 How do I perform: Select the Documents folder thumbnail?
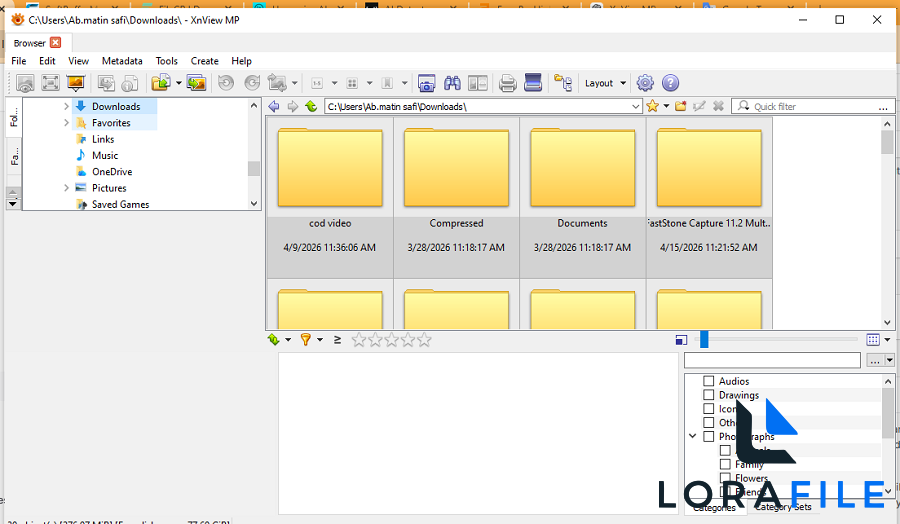click(x=583, y=197)
